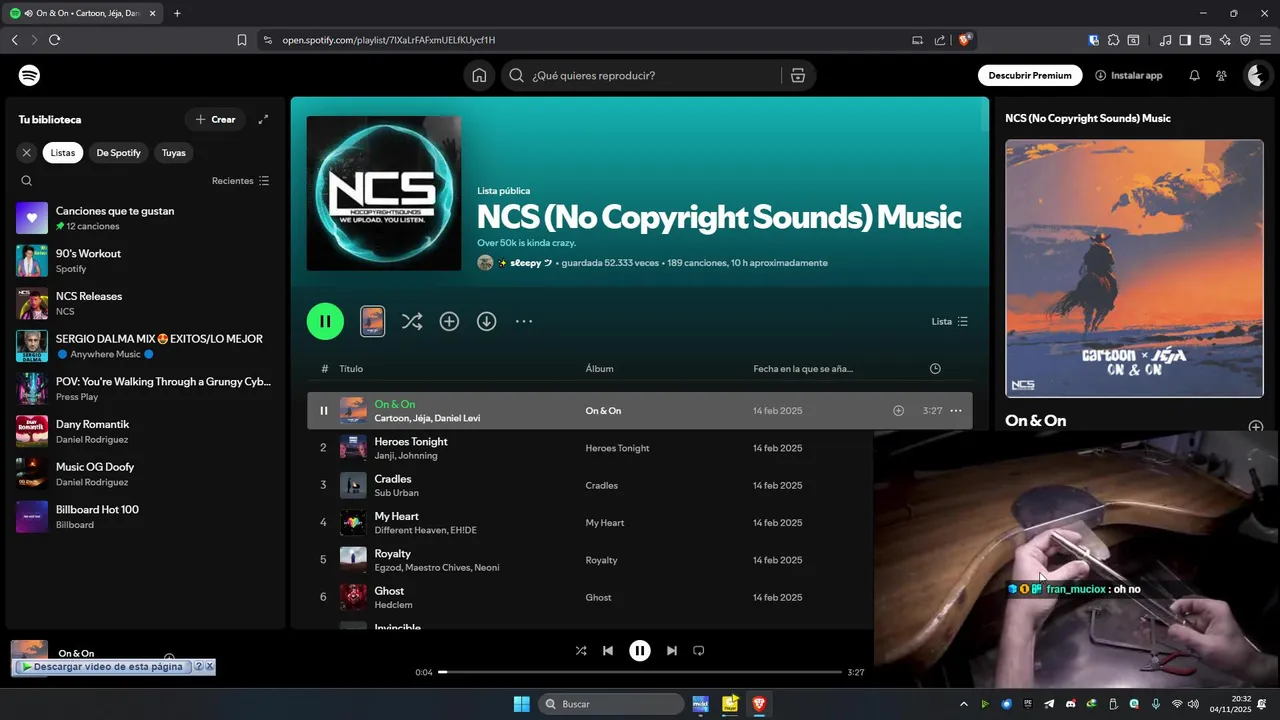Reload the page
The height and width of the screenshot is (720, 1280).
[x=54, y=40]
